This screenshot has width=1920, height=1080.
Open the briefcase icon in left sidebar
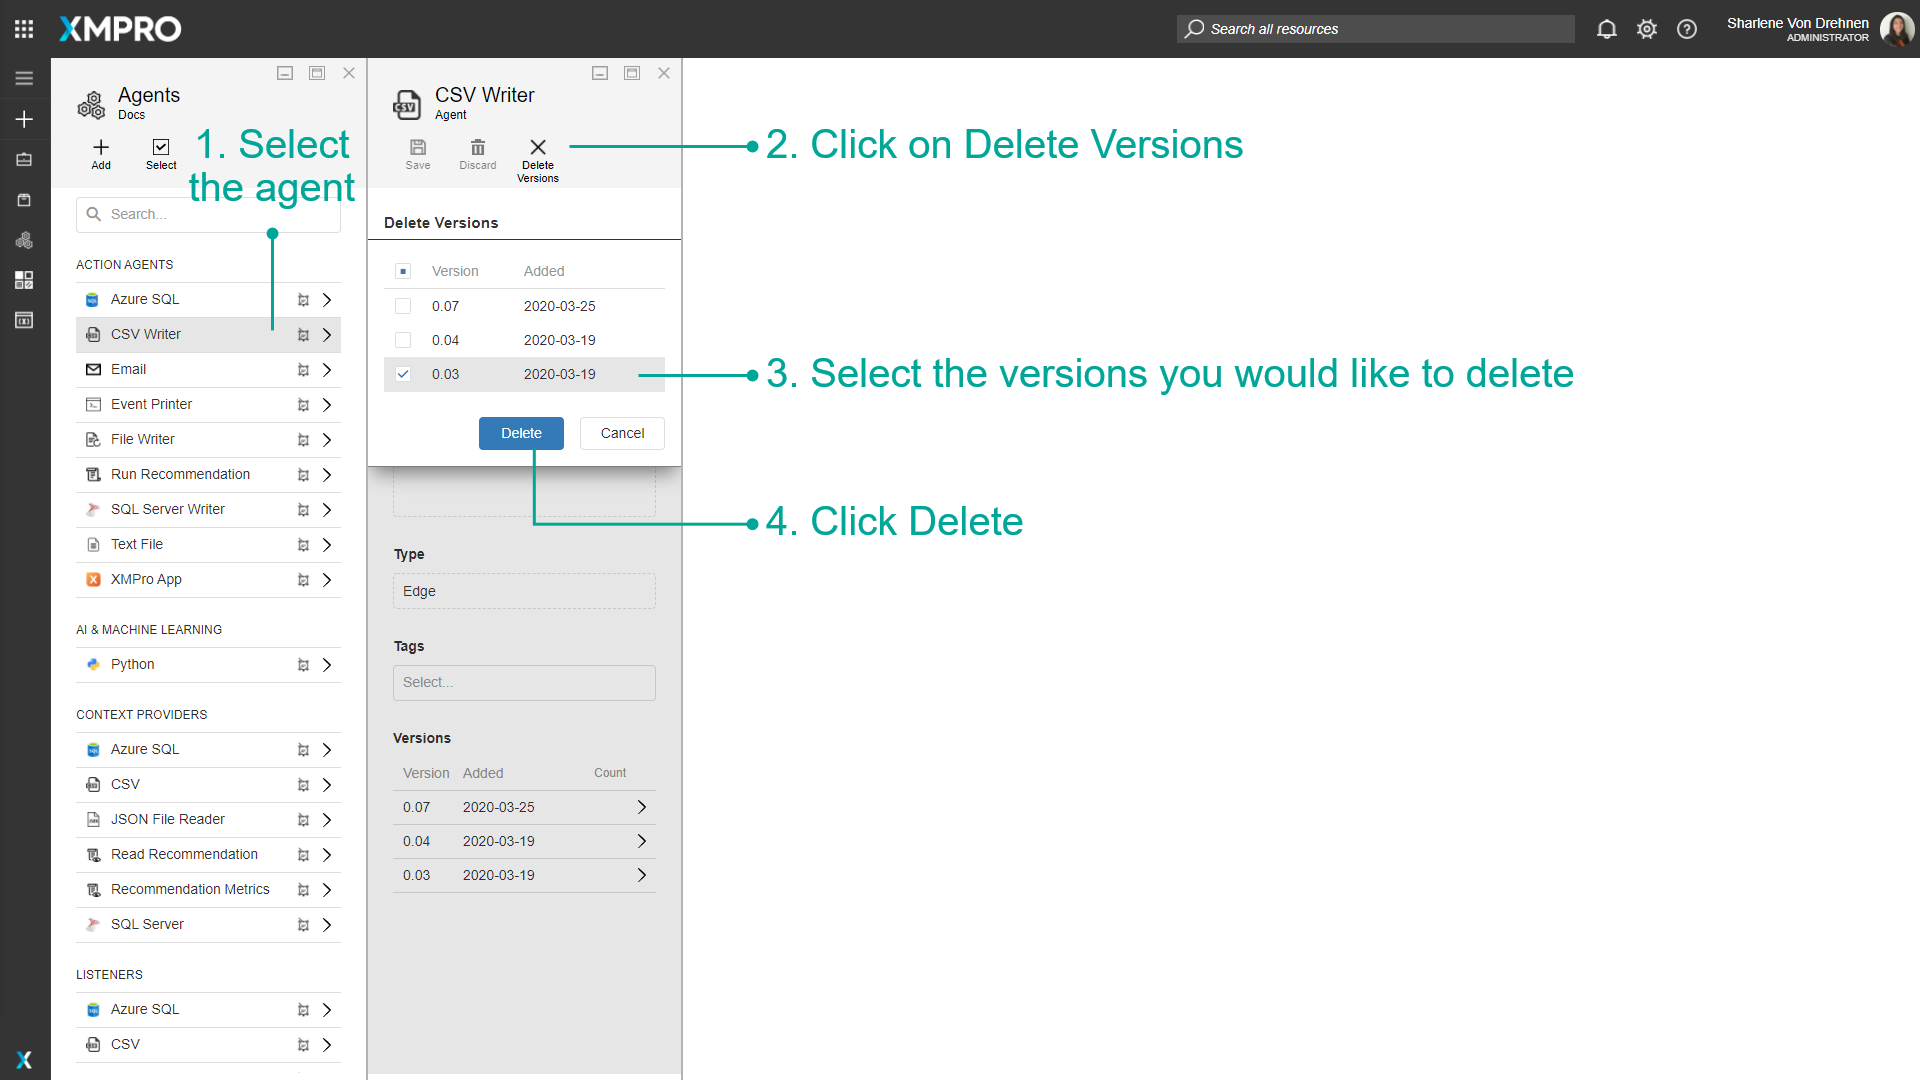(x=24, y=159)
